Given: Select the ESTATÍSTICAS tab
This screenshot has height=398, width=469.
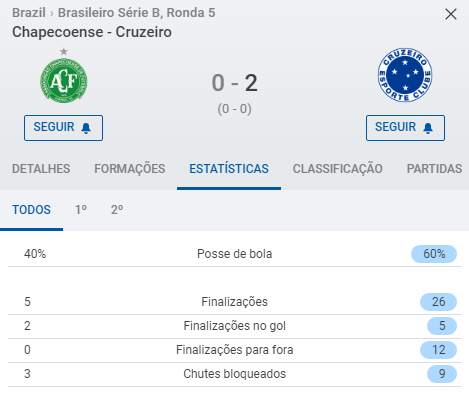Looking at the screenshot, I should tap(229, 169).
